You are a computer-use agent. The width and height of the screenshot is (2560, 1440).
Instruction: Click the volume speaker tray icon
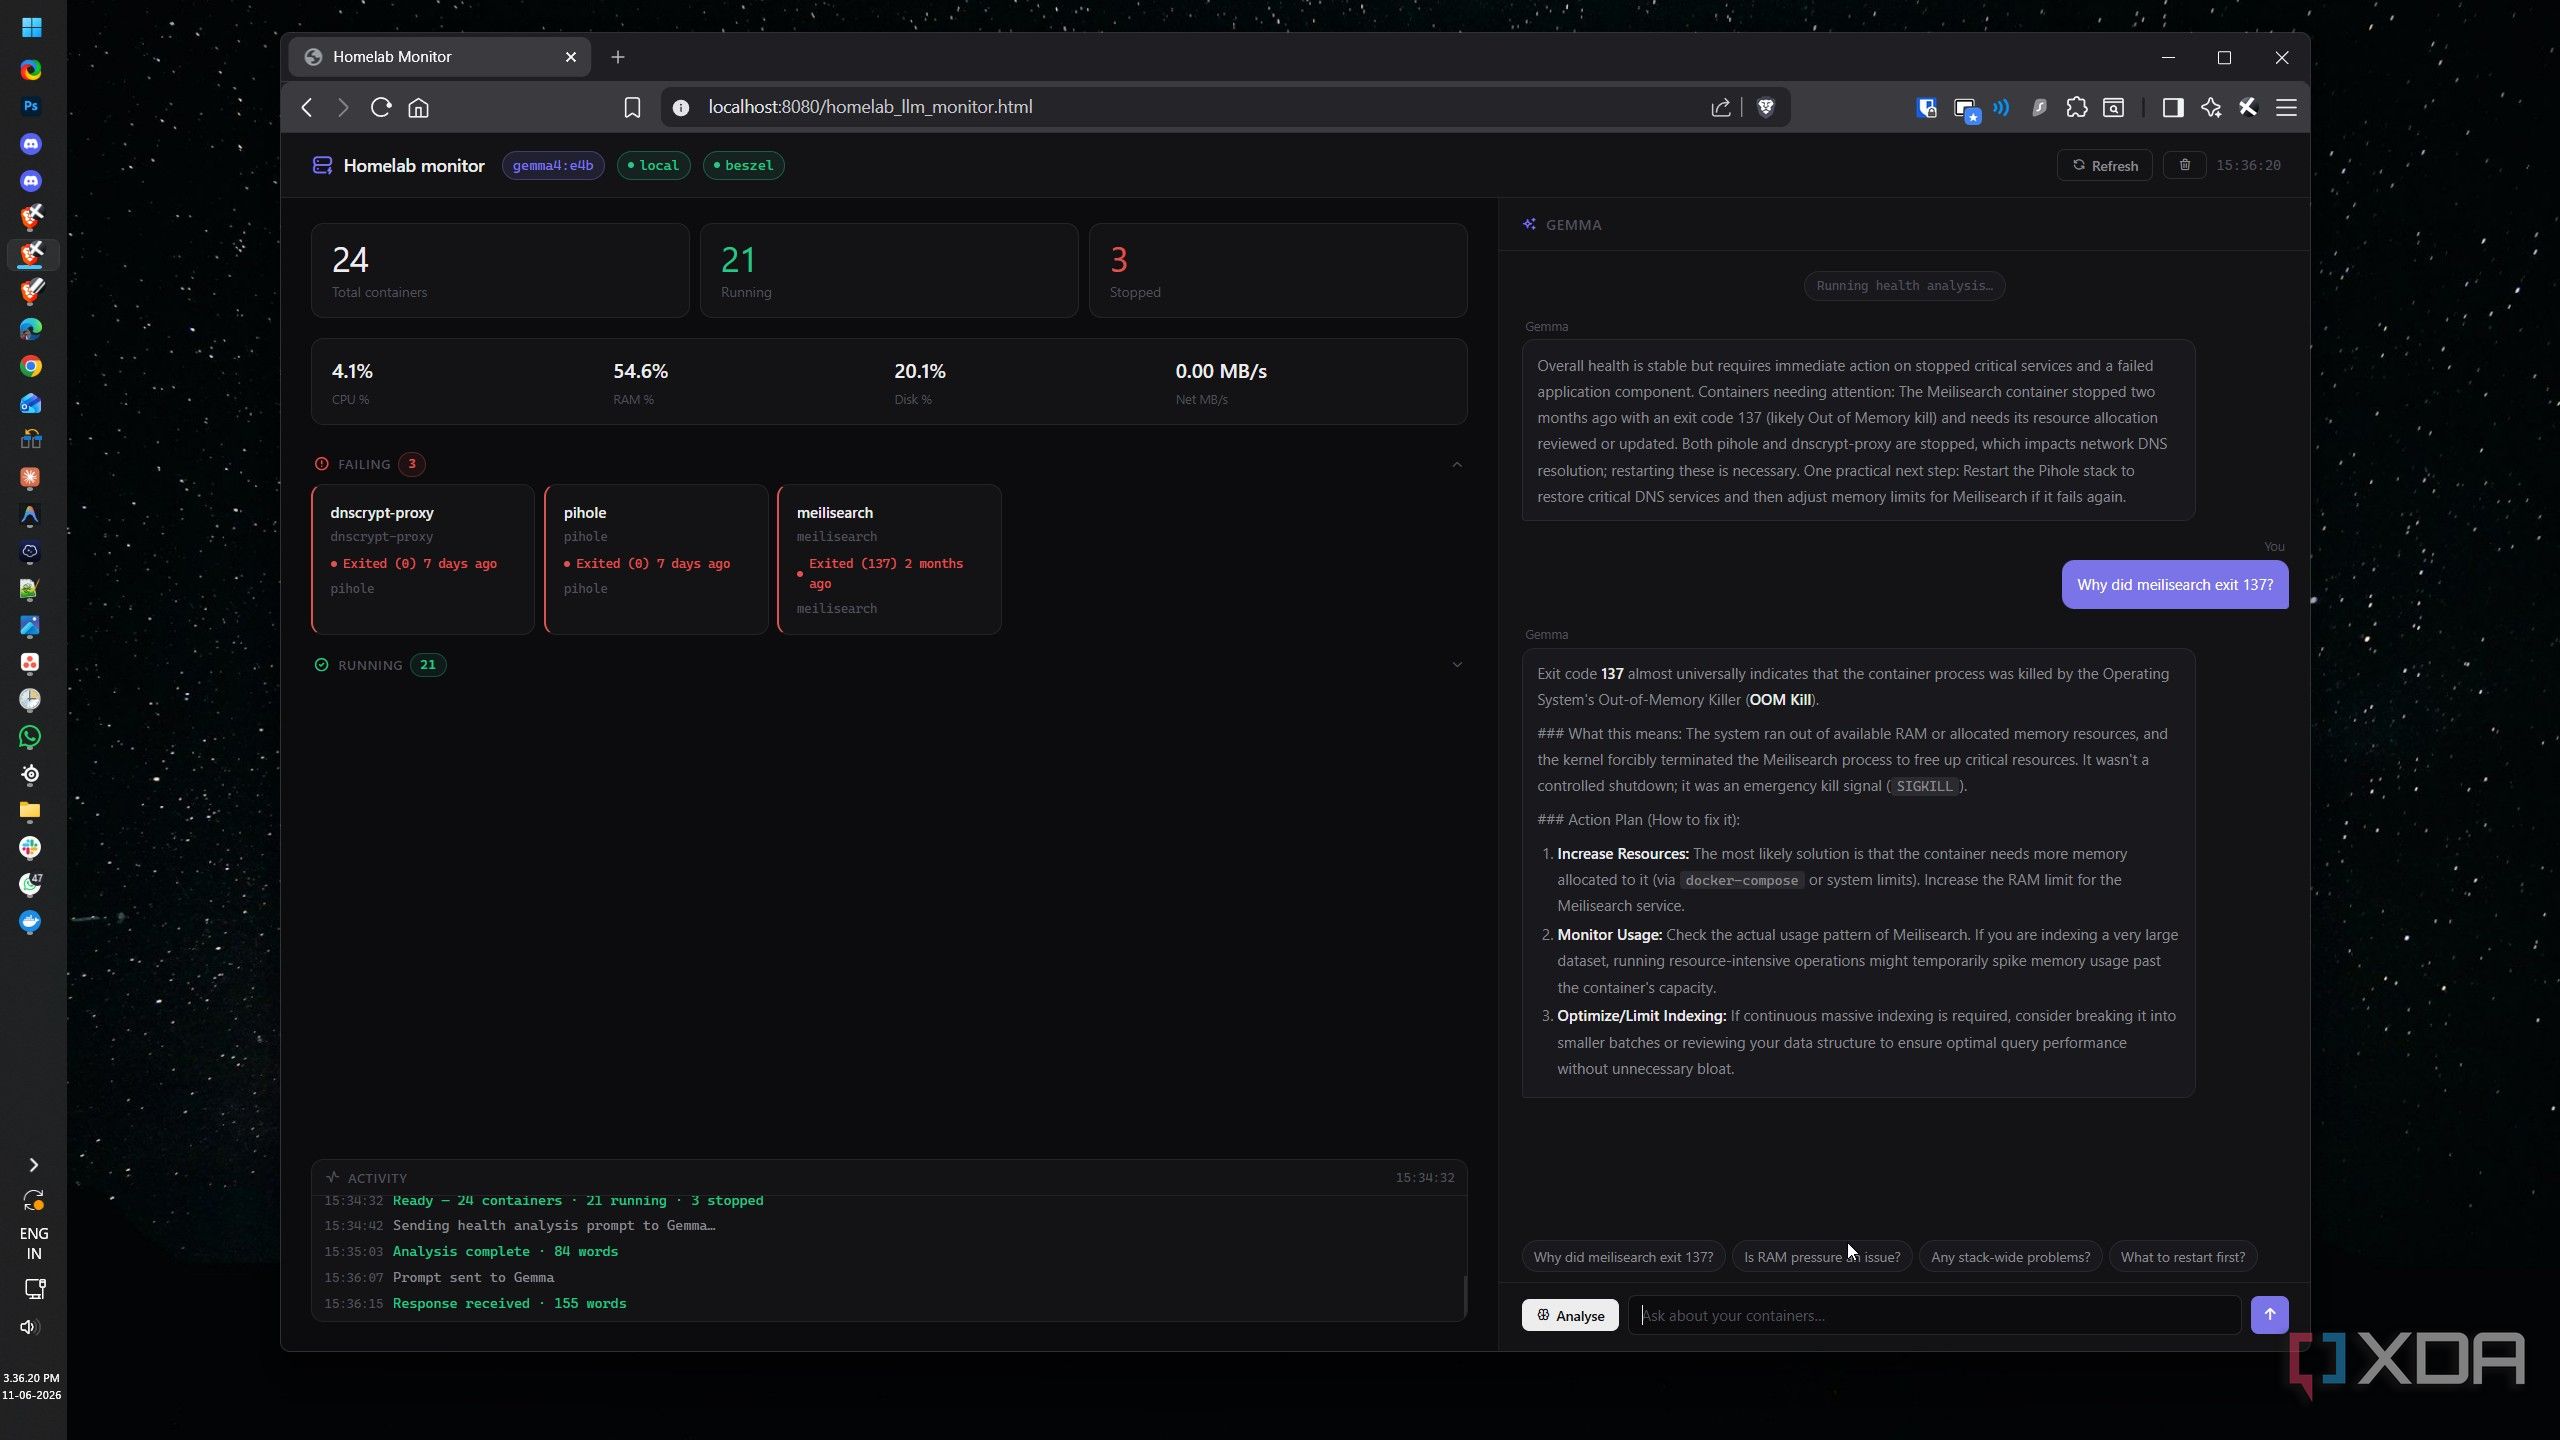coord(28,1327)
